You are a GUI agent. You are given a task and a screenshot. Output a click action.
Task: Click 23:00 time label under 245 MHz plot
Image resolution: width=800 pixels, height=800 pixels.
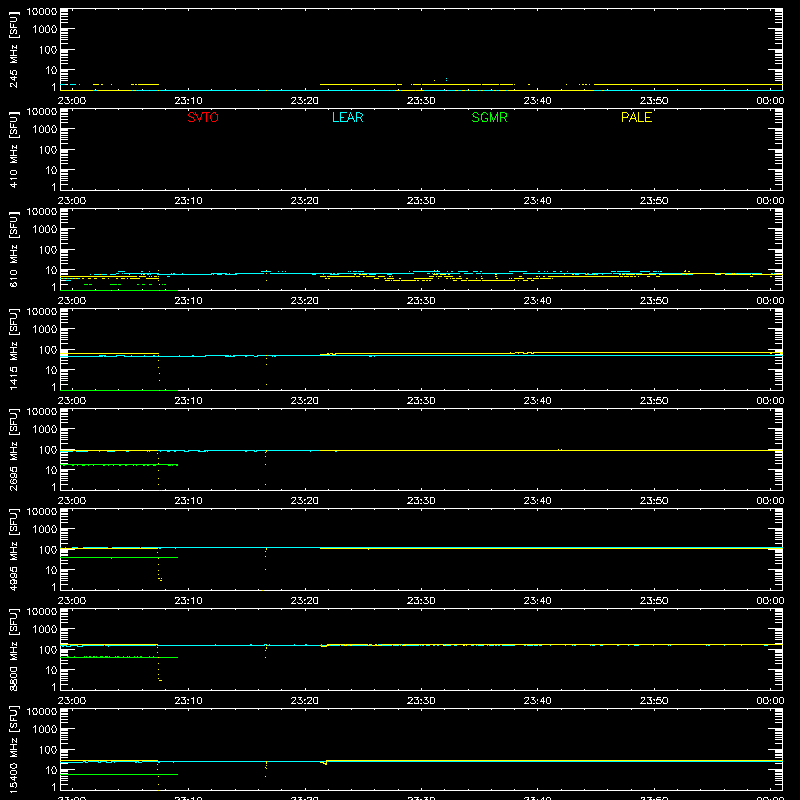point(72,101)
